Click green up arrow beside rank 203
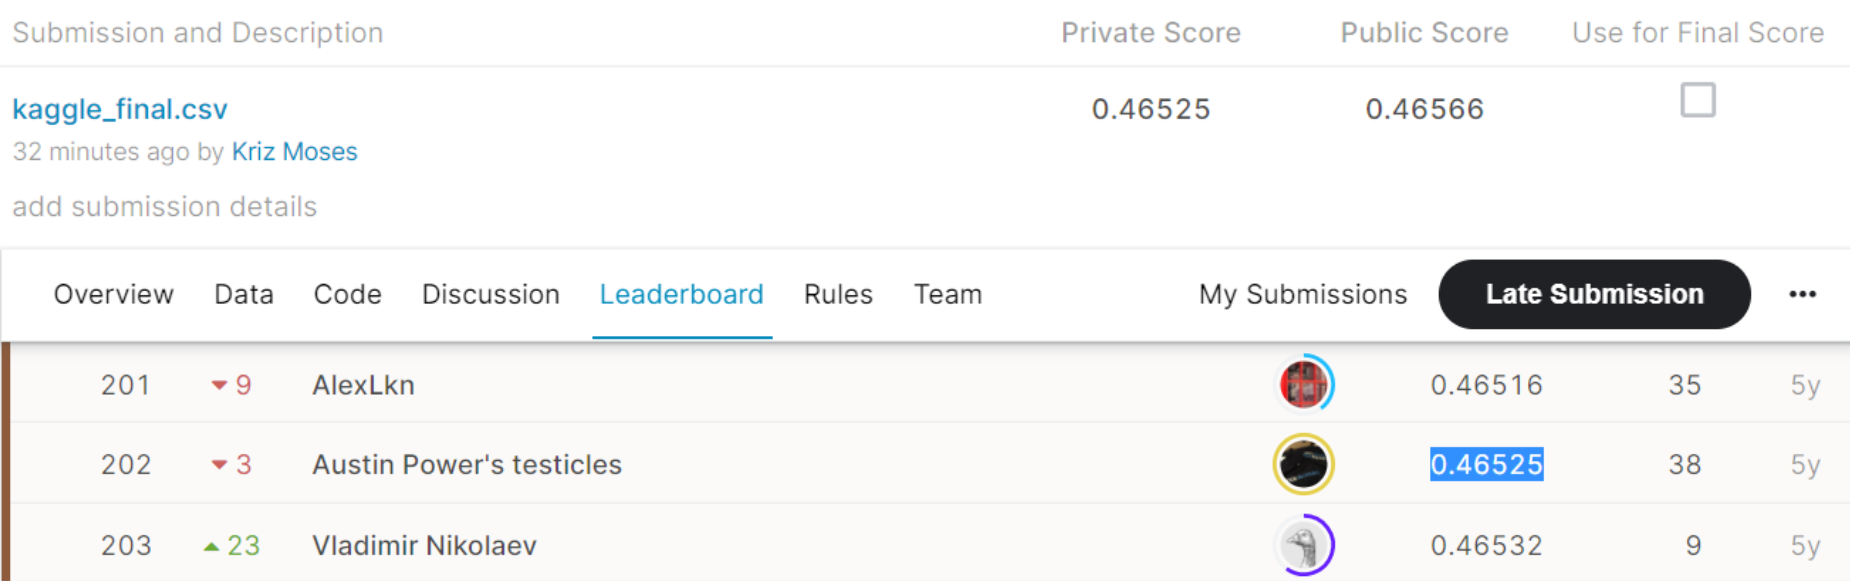 pos(211,546)
